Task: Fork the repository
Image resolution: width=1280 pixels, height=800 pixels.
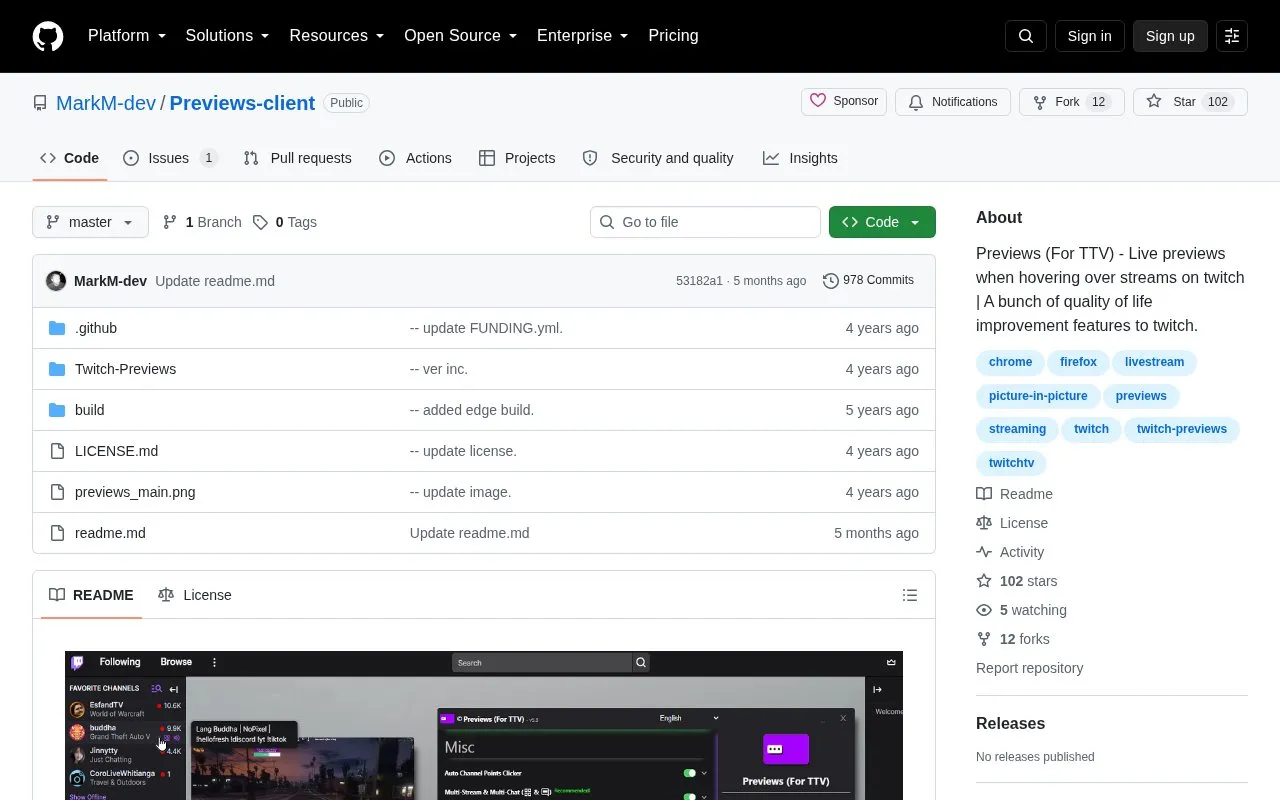Action: click(x=1072, y=102)
